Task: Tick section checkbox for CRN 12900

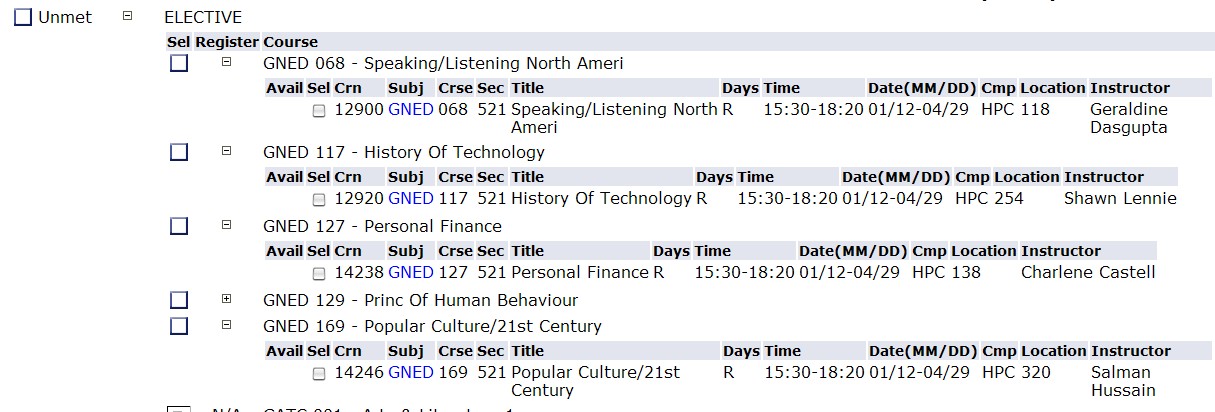Action: tap(319, 111)
